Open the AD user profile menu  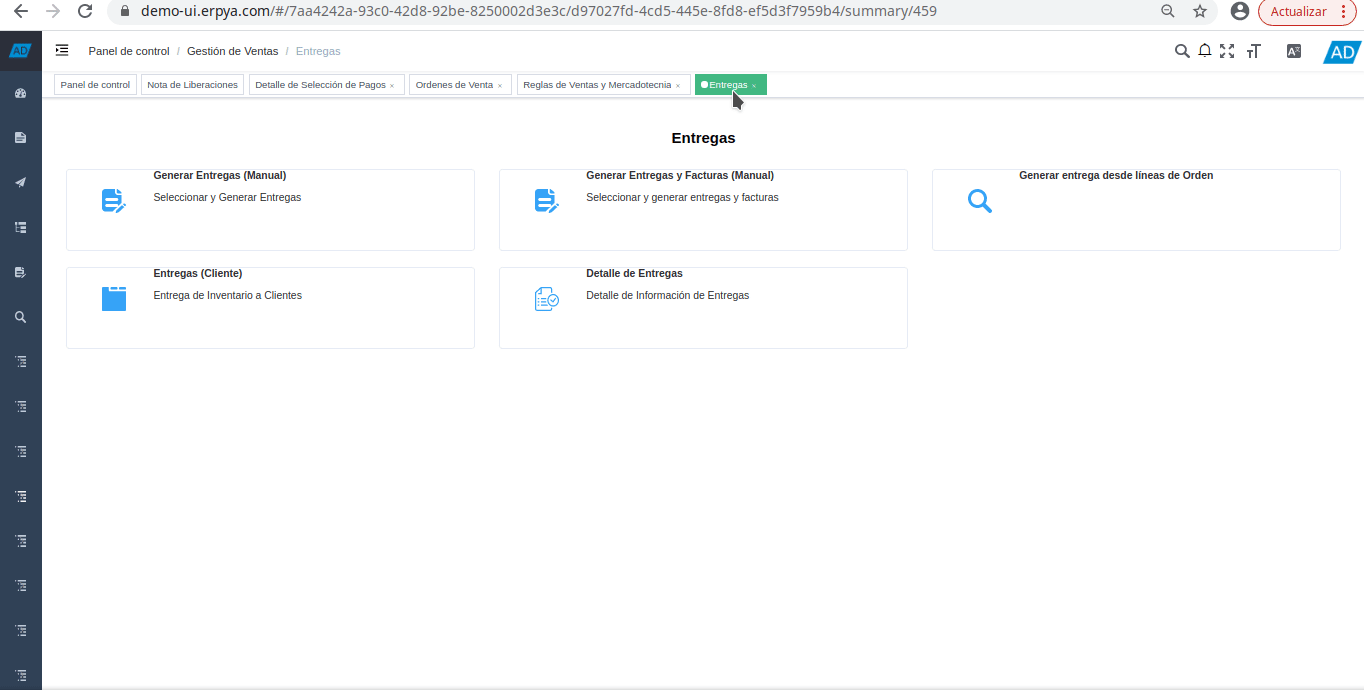[1341, 52]
